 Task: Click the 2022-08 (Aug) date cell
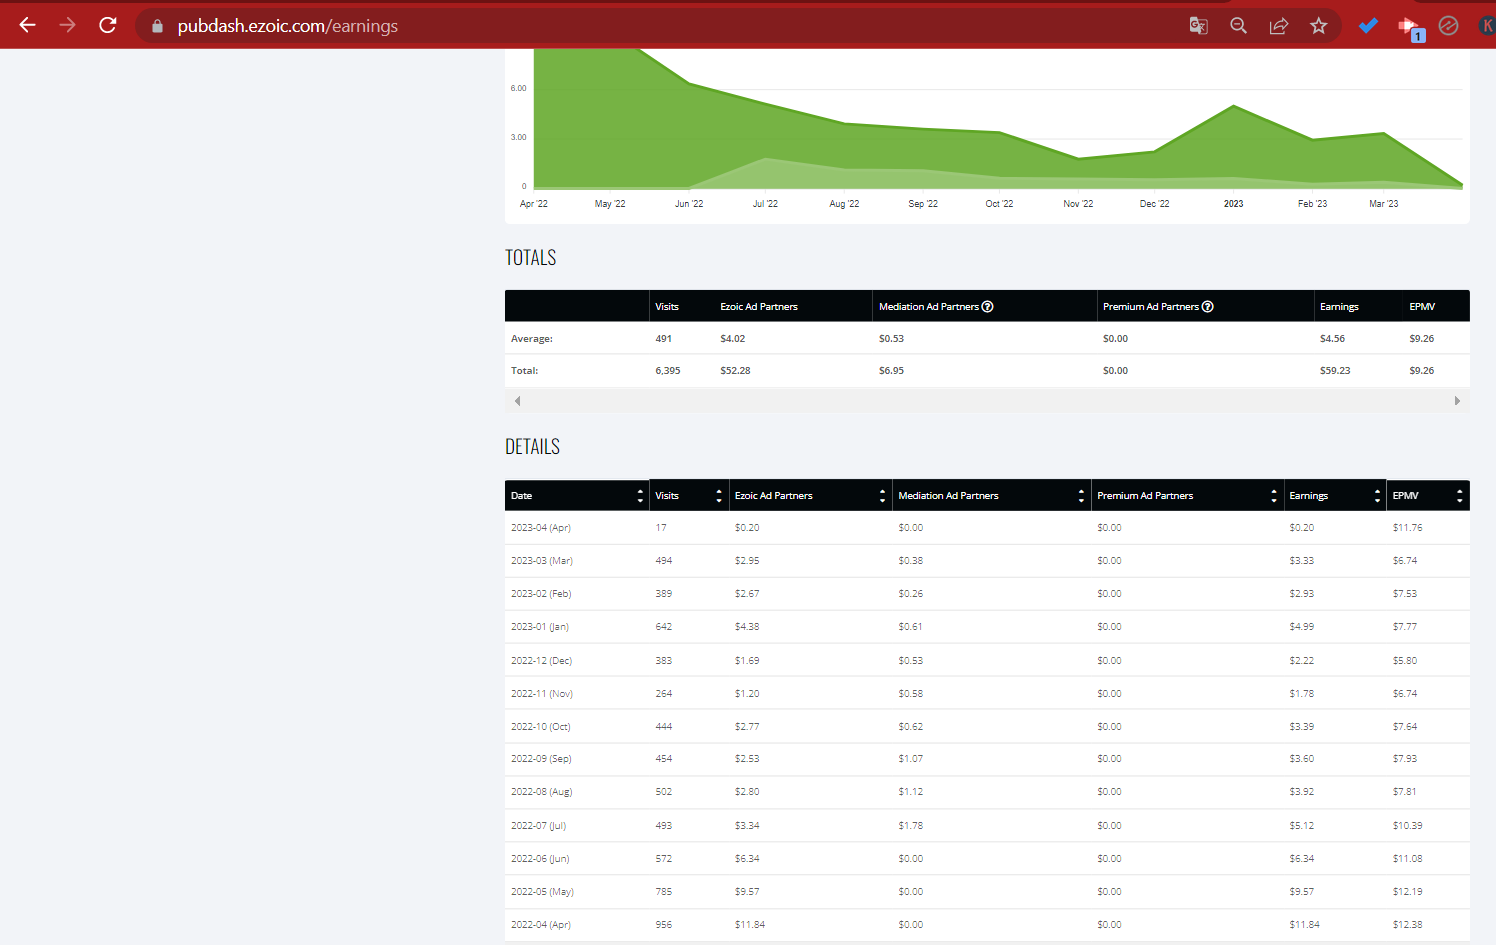541,791
